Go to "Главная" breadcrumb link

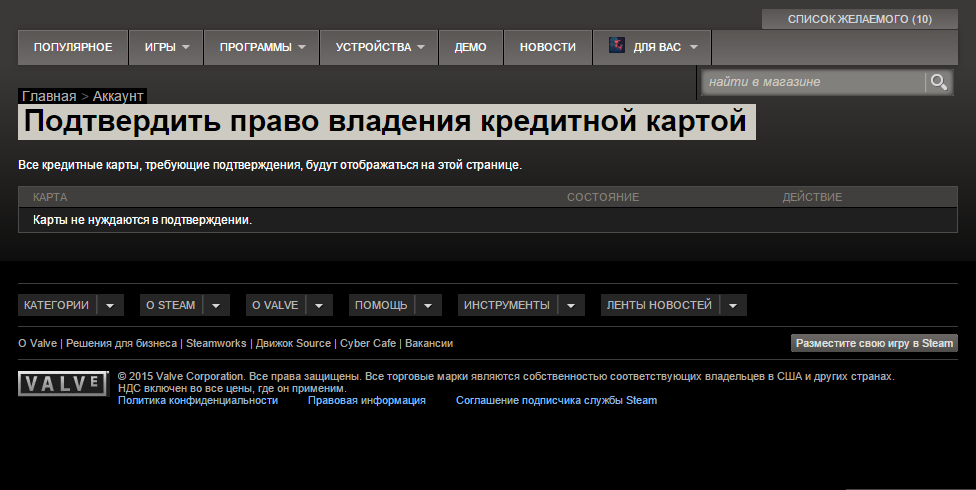[x=49, y=96]
